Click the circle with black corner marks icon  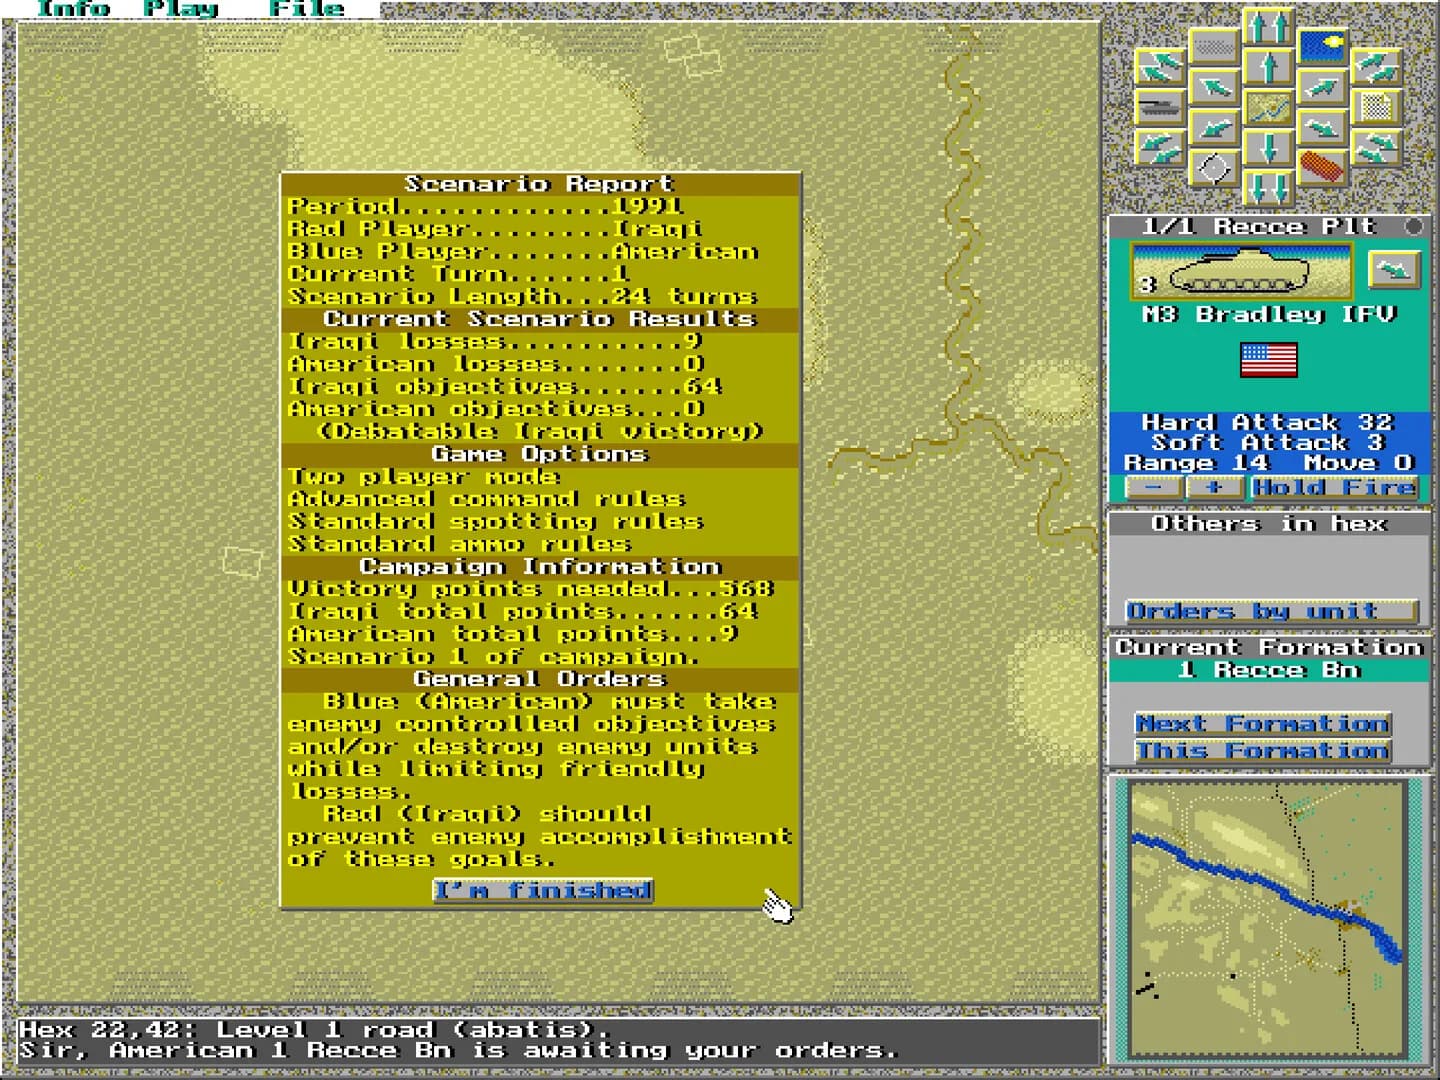[x=1214, y=167]
